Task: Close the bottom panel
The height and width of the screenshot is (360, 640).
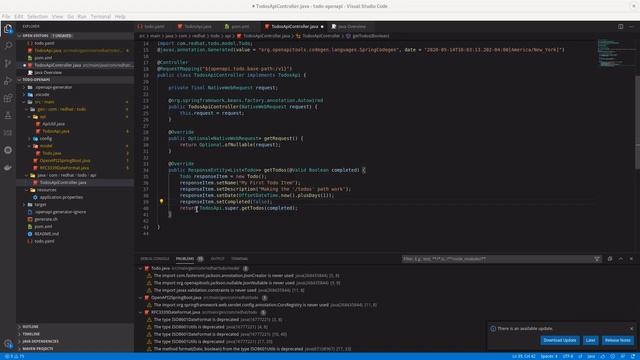Action: coord(631,259)
